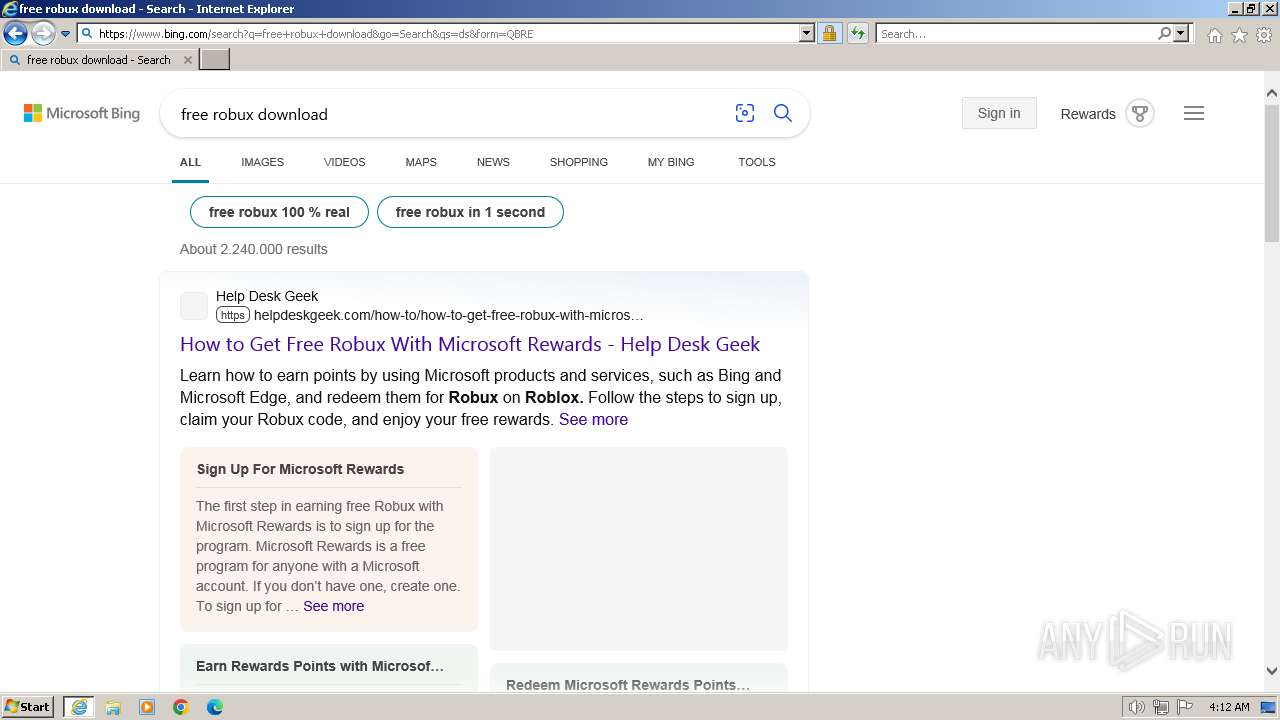1280x720 pixels.
Task: Open the File Explorer taskbar icon
Action: pos(113,707)
